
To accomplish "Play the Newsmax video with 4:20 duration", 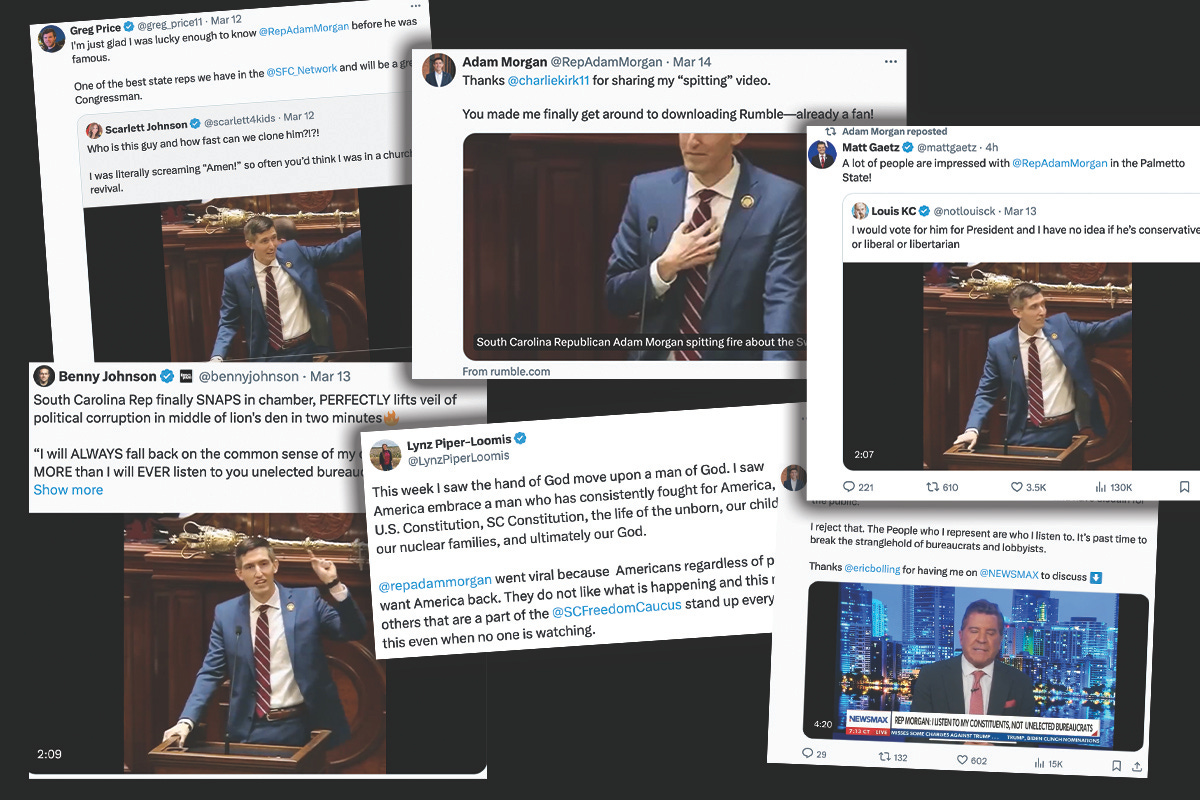I will (x=976, y=665).
